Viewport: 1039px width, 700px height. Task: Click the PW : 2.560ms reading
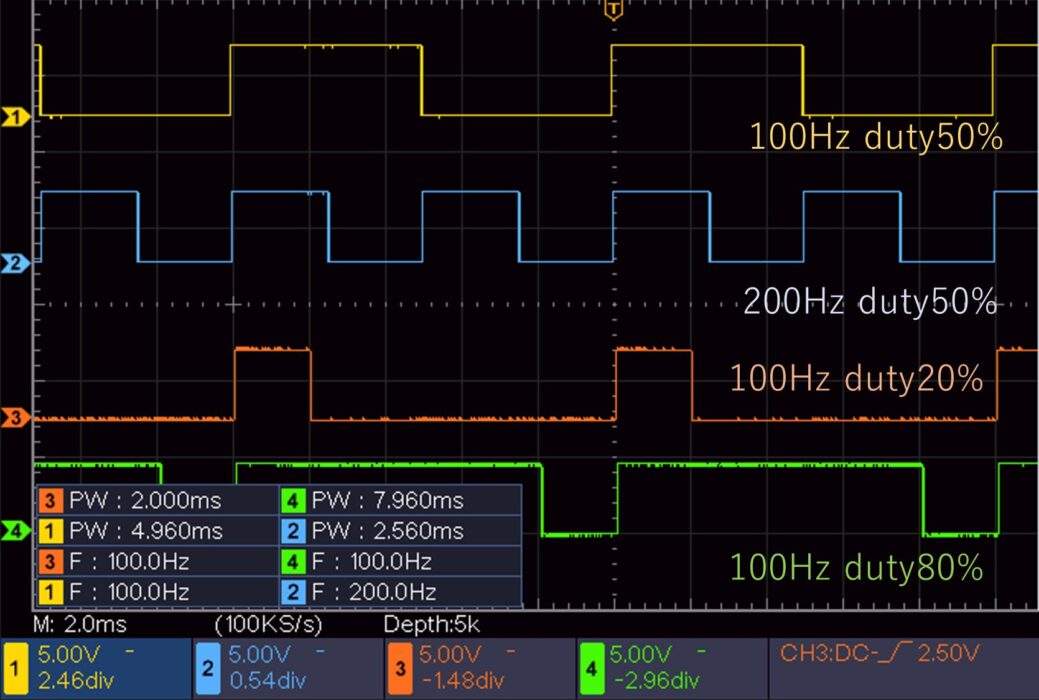(388, 531)
